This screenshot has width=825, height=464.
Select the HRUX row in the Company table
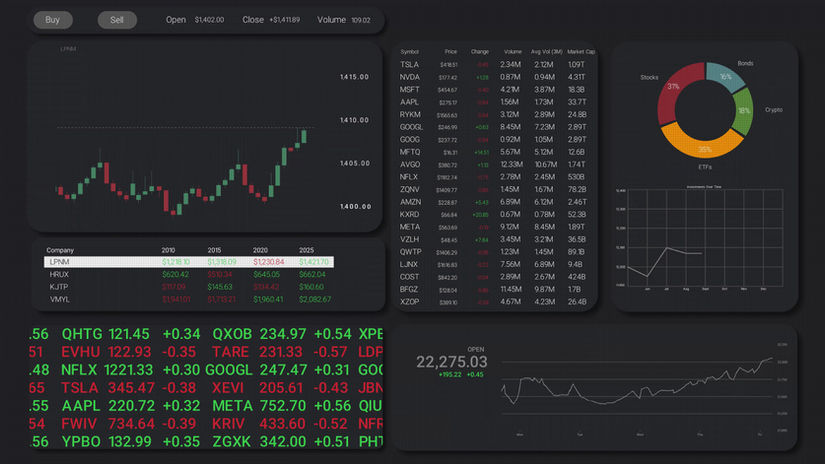(x=189, y=275)
